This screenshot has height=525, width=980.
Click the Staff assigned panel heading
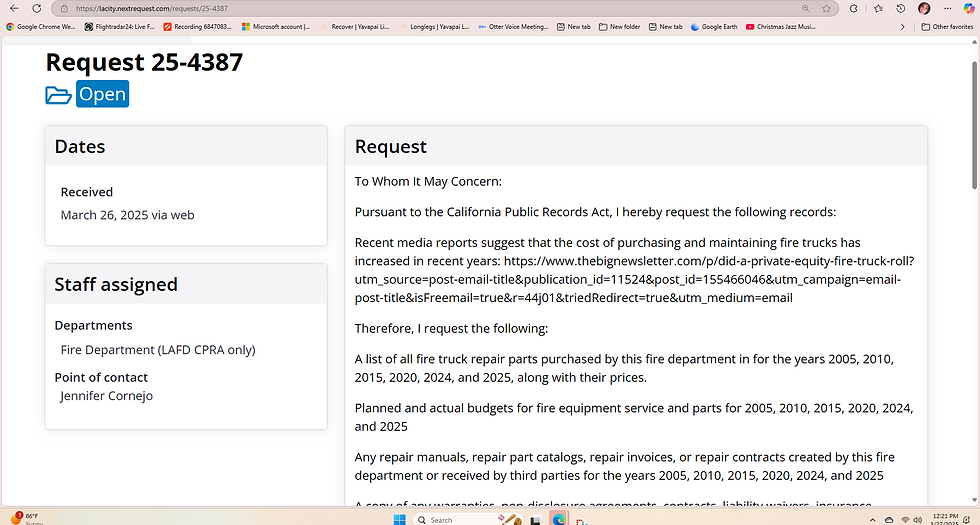point(116,284)
